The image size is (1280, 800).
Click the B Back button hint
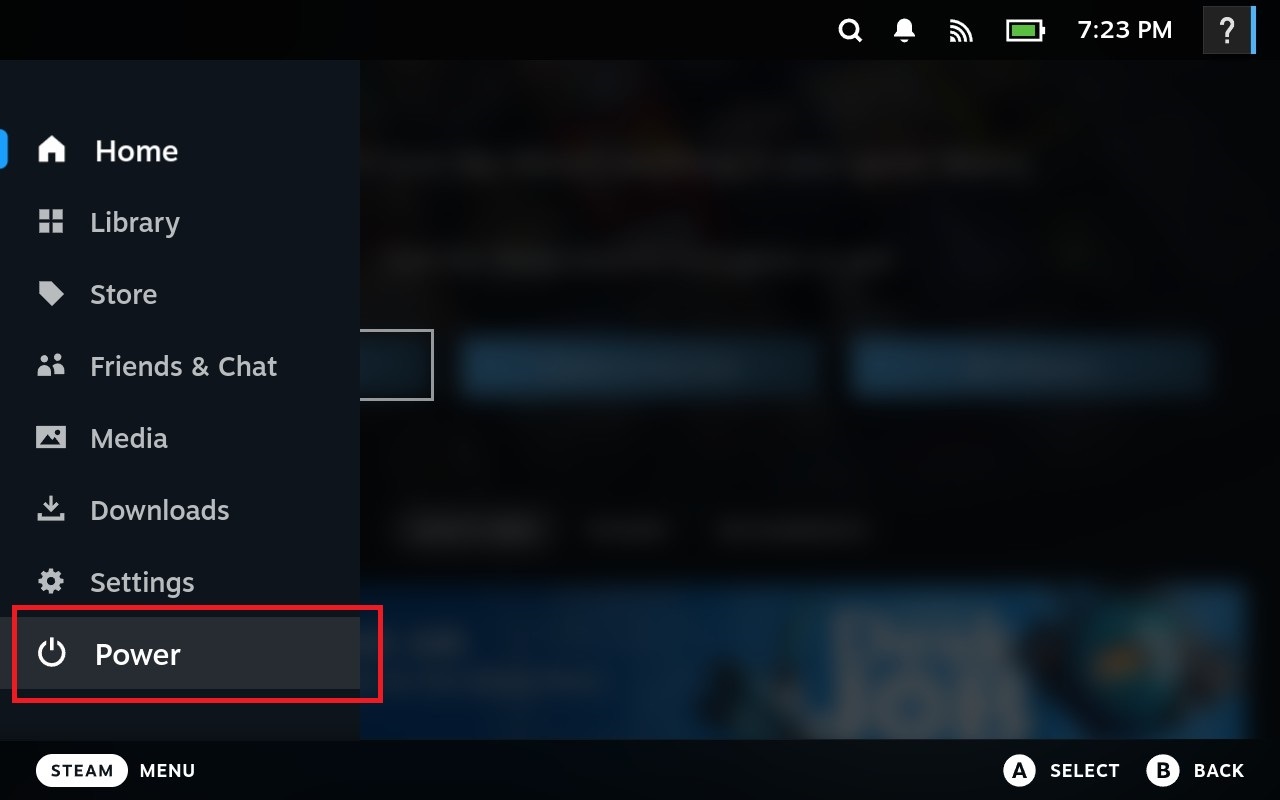pyautogui.click(x=1196, y=770)
